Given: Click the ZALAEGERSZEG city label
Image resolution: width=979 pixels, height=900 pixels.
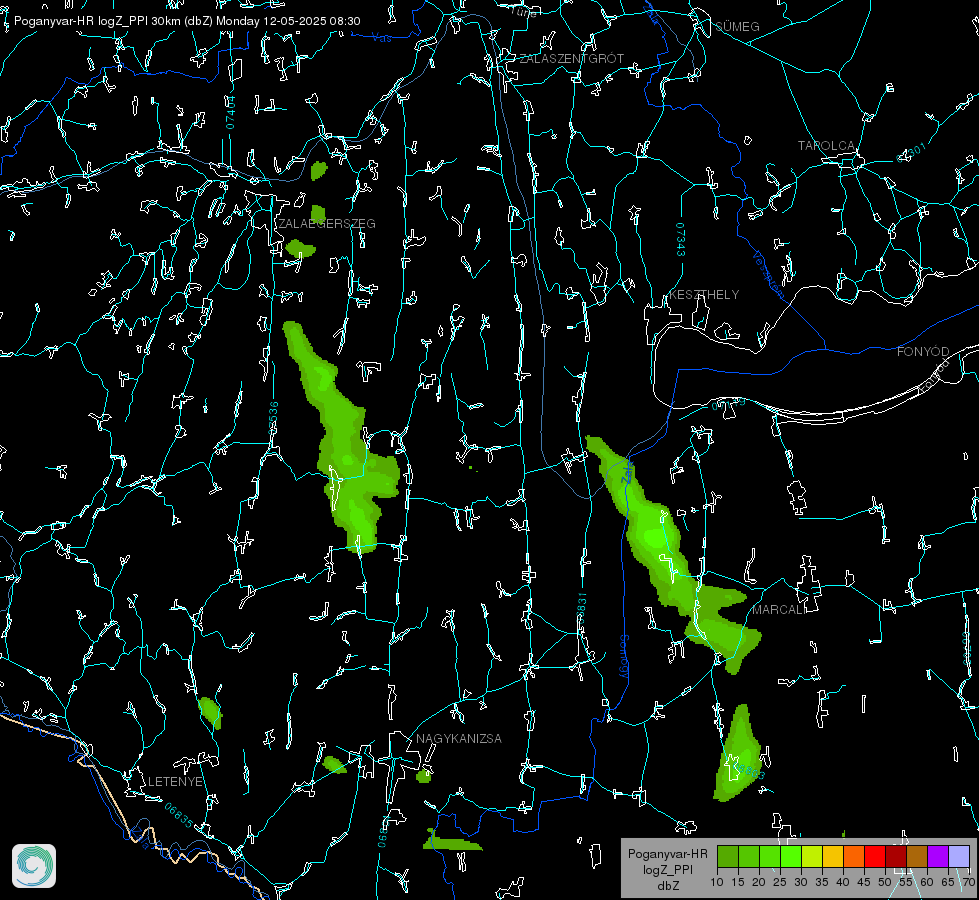Looking at the screenshot, I should point(327,224).
